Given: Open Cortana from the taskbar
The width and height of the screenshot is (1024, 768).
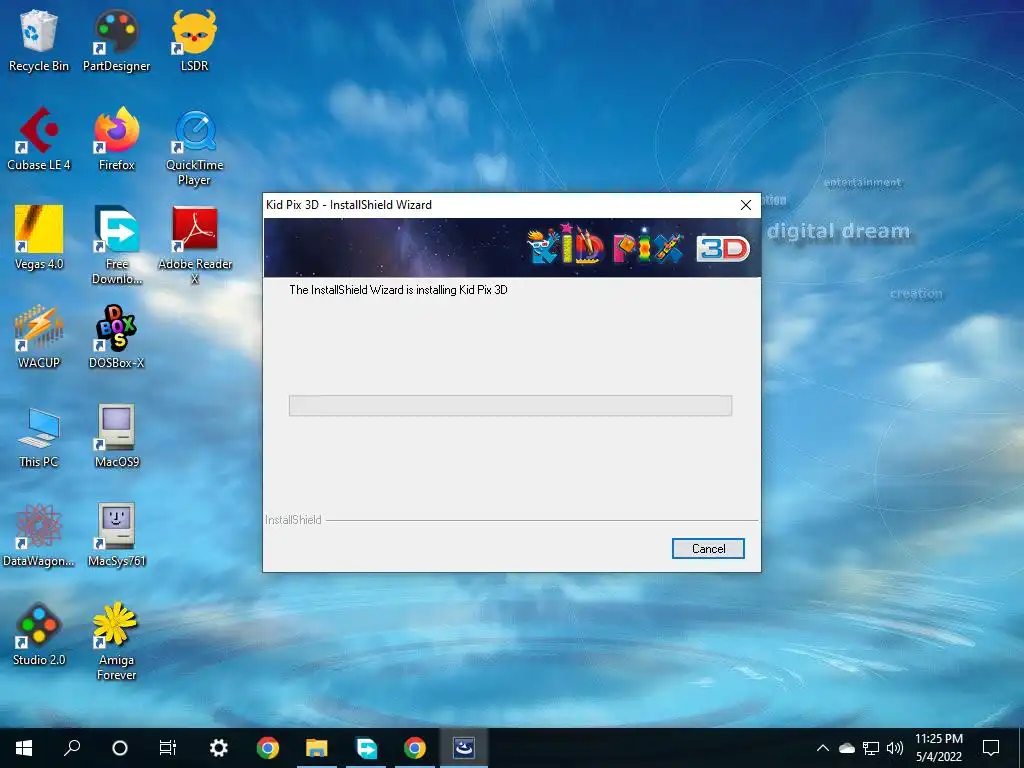Looking at the screenshot, I should 120,748.
